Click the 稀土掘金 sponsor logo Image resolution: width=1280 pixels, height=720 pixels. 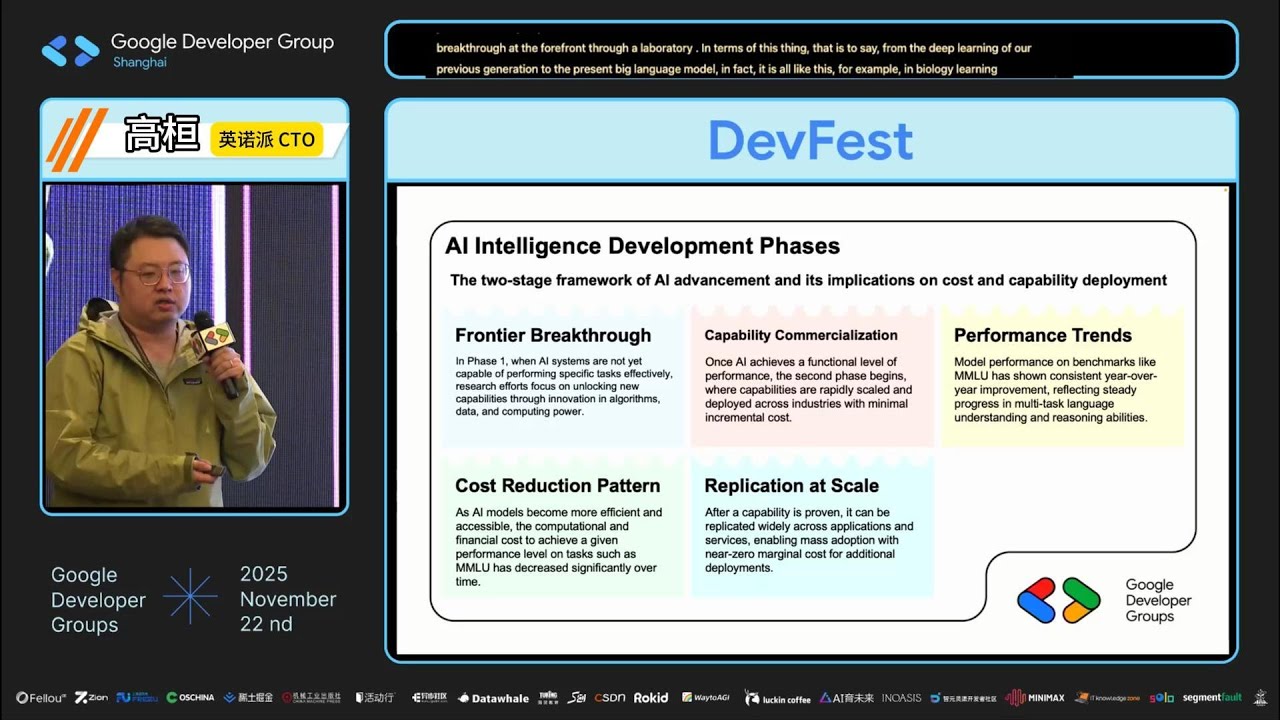(248, 698)
